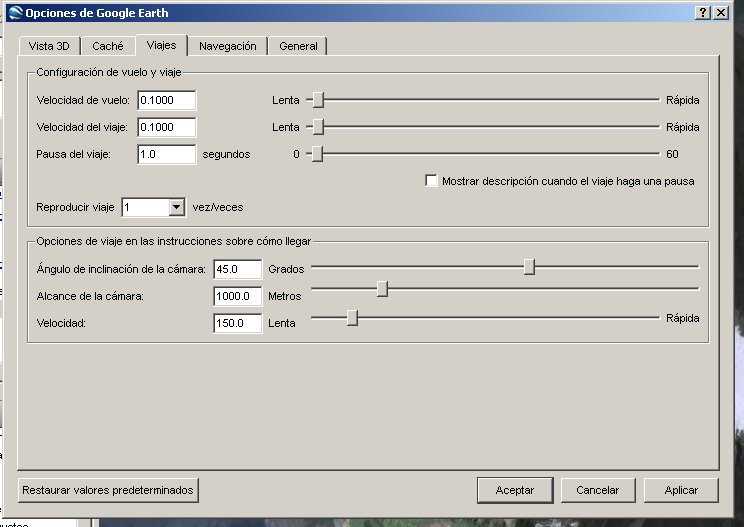The image size is (744, 527).
Task: Click the Pausa del viaje slider handle
Action: click(x=317, y=154)
